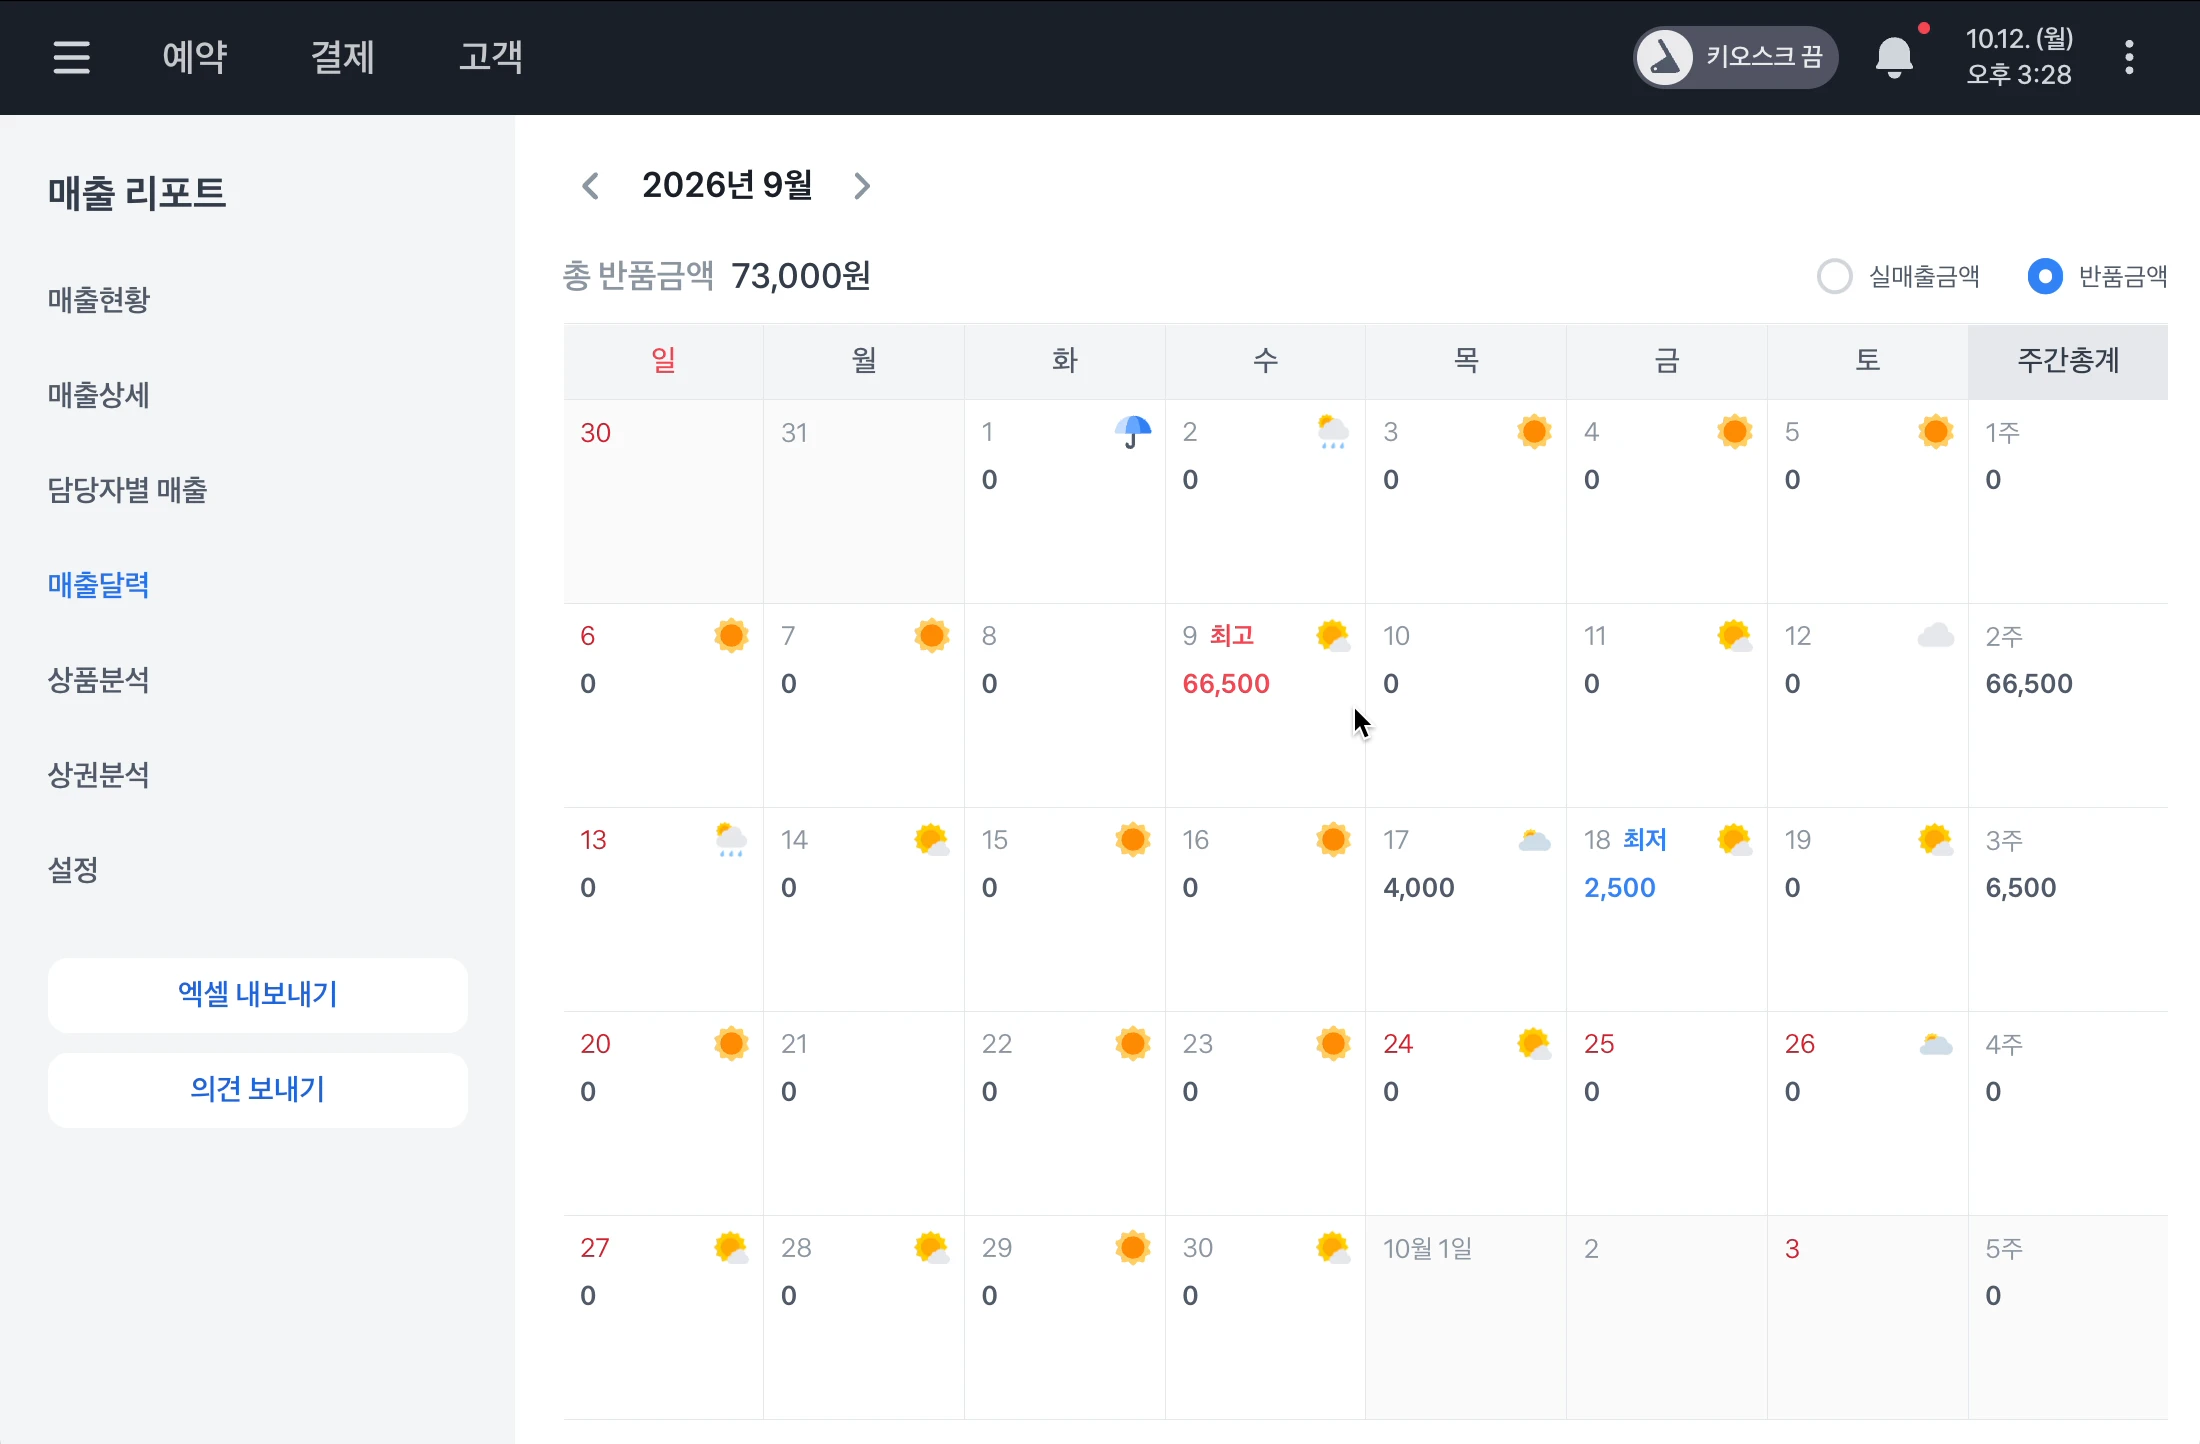The width and height of the screenshot is (2200, 1444).
Task: Open the 고객 top menu
Action: coord(490,57)
